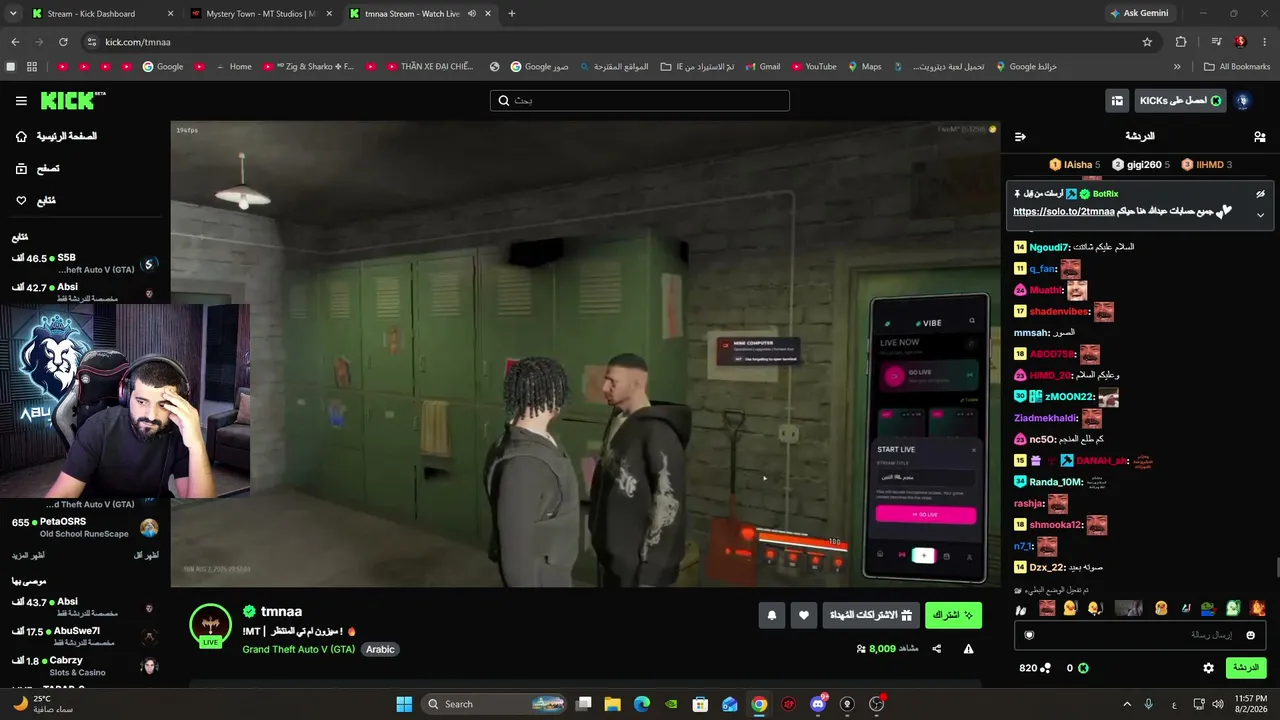Image resolution: width=1280 pixels, height=720 pixels.
Task: Open recommended channel Cabrzy
Action: tap(85, 666)
